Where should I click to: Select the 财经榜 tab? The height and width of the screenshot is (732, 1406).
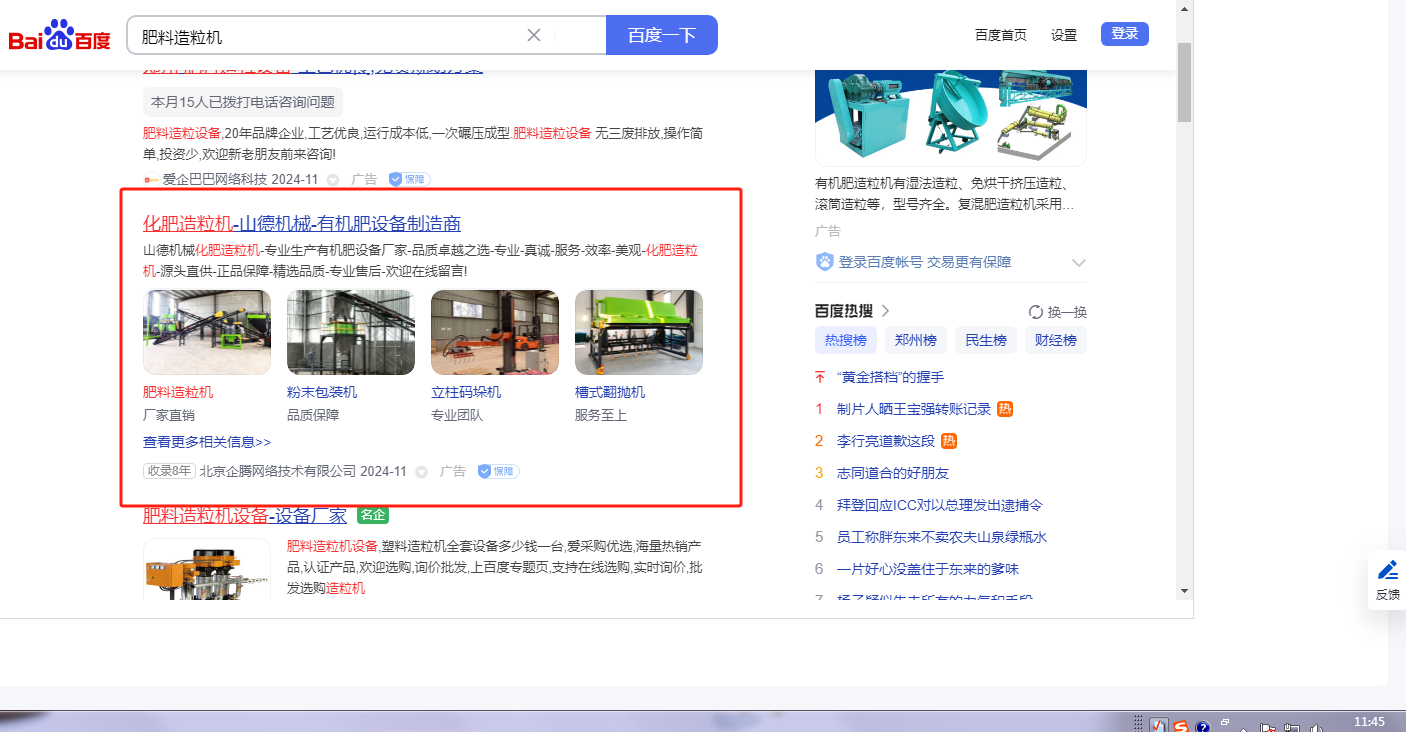coord(1056,340)
